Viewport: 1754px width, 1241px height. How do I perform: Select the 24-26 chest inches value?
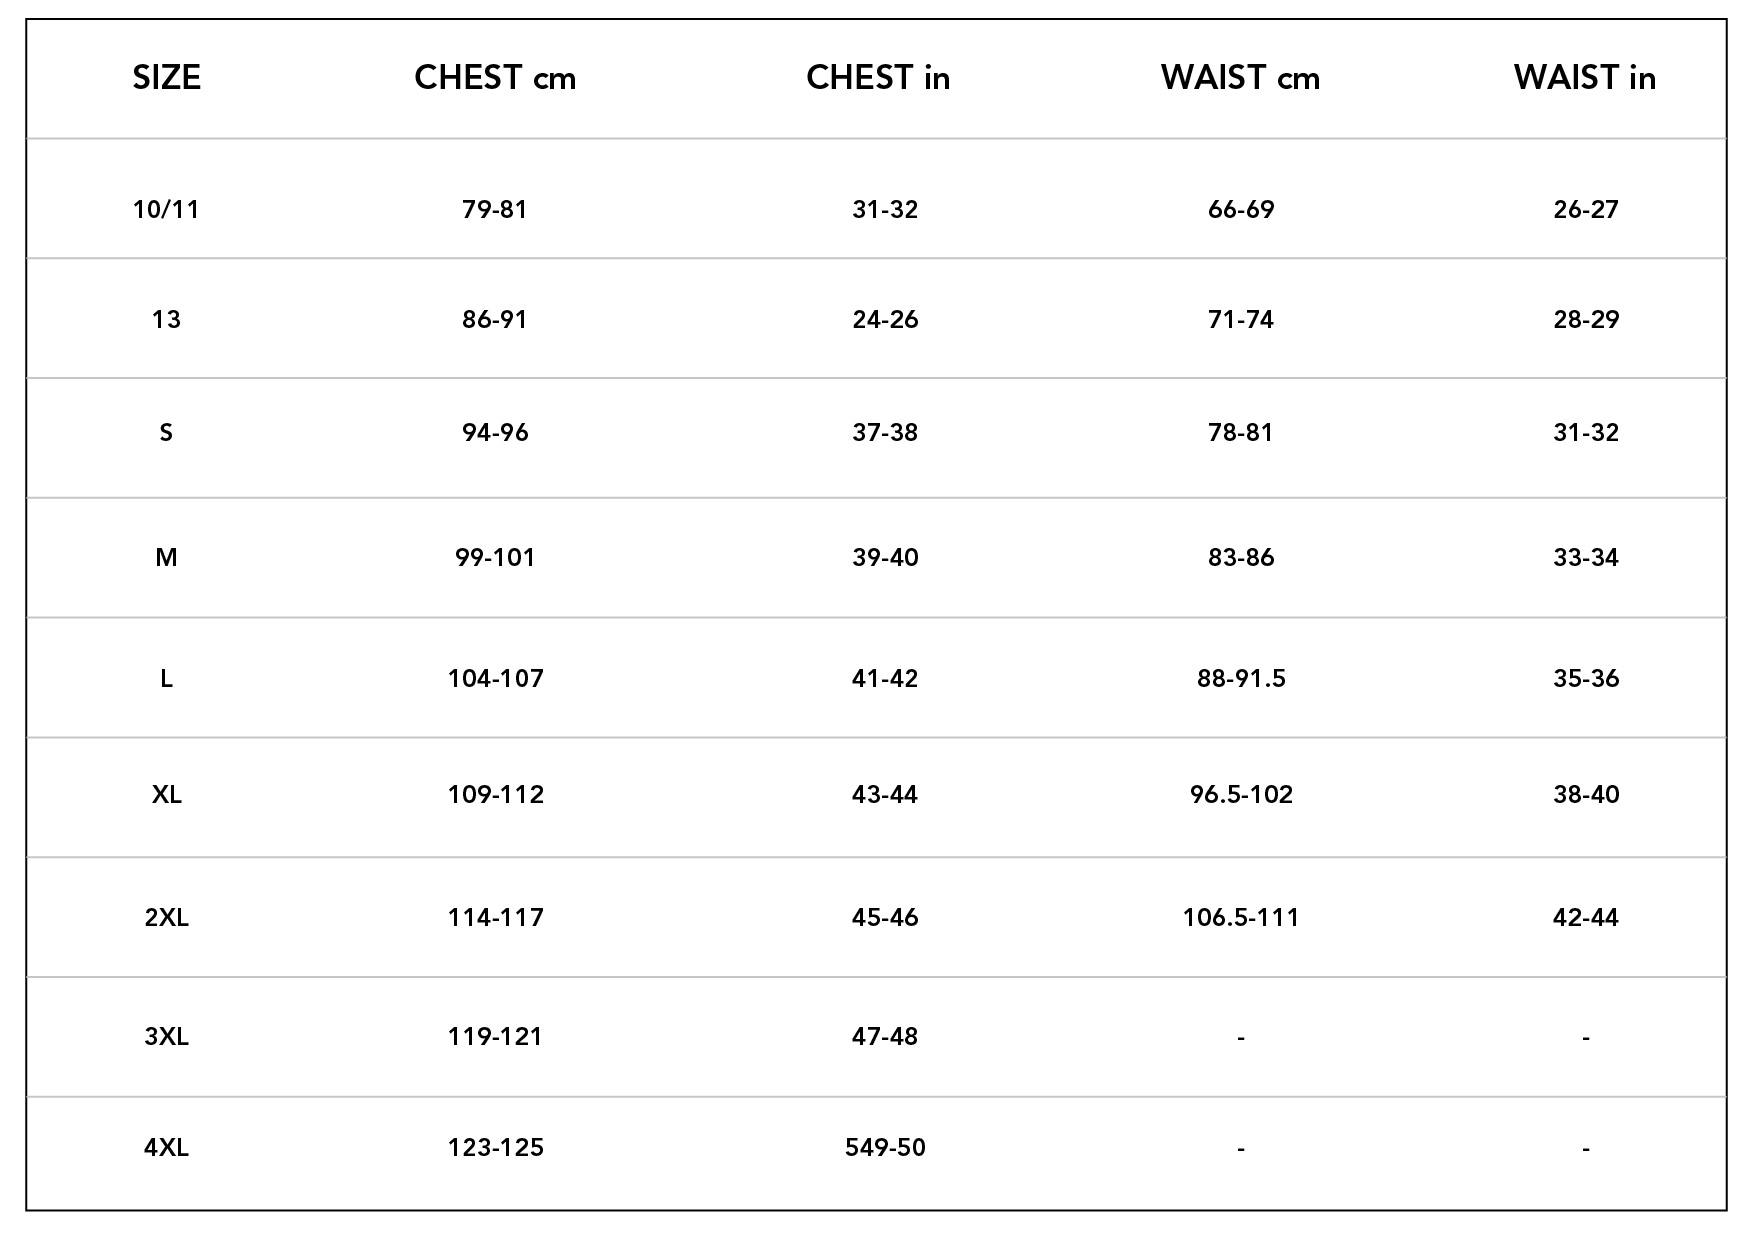coord(885,319)
